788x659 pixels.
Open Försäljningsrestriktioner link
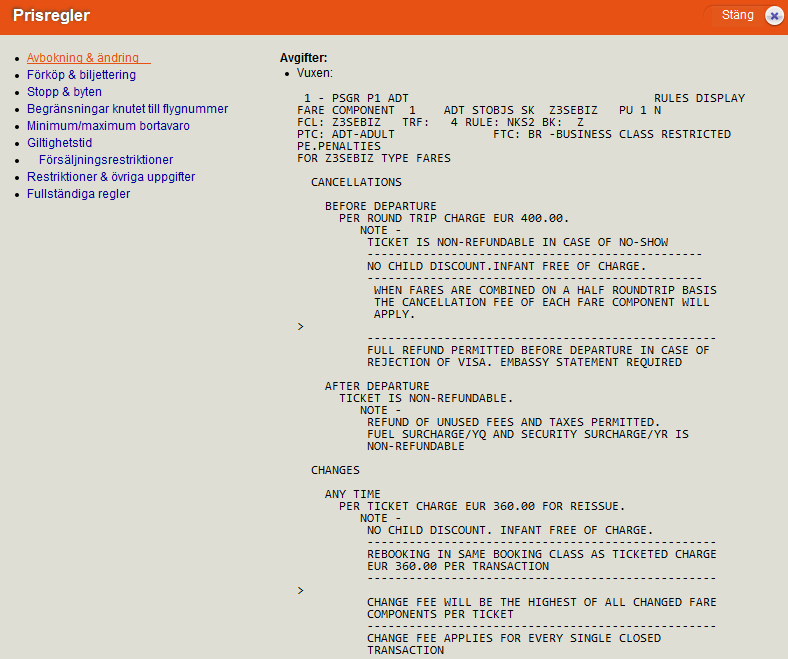pyautogui.click(x=106, y=160)
